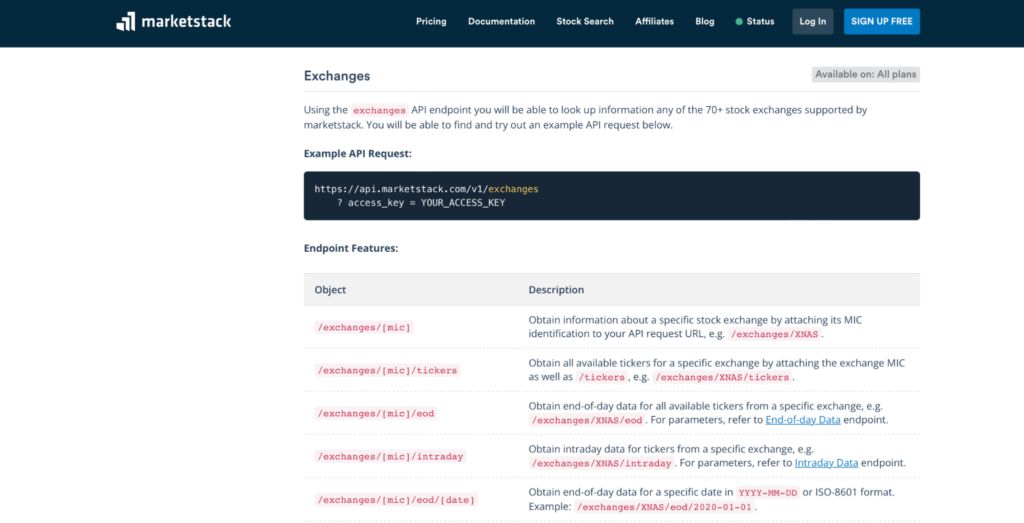The height and width of the screenshot is (523, 1024).
Task: Click the /exchanges/XNAS/intraday example code
Action: click(601, 464)
